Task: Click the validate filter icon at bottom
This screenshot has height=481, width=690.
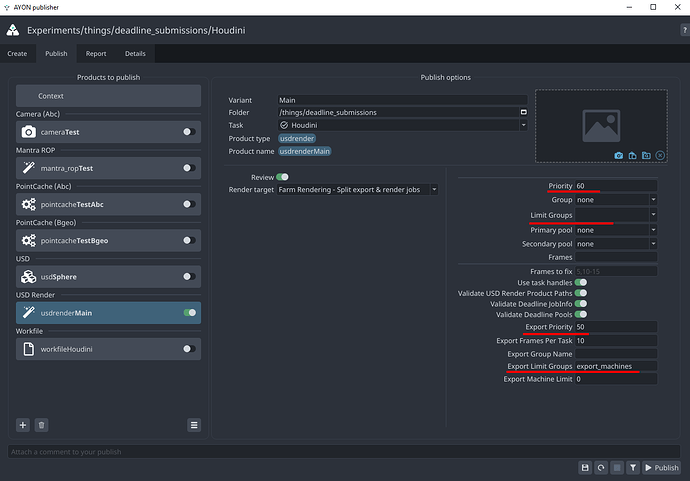Action: tap(633, 467)
